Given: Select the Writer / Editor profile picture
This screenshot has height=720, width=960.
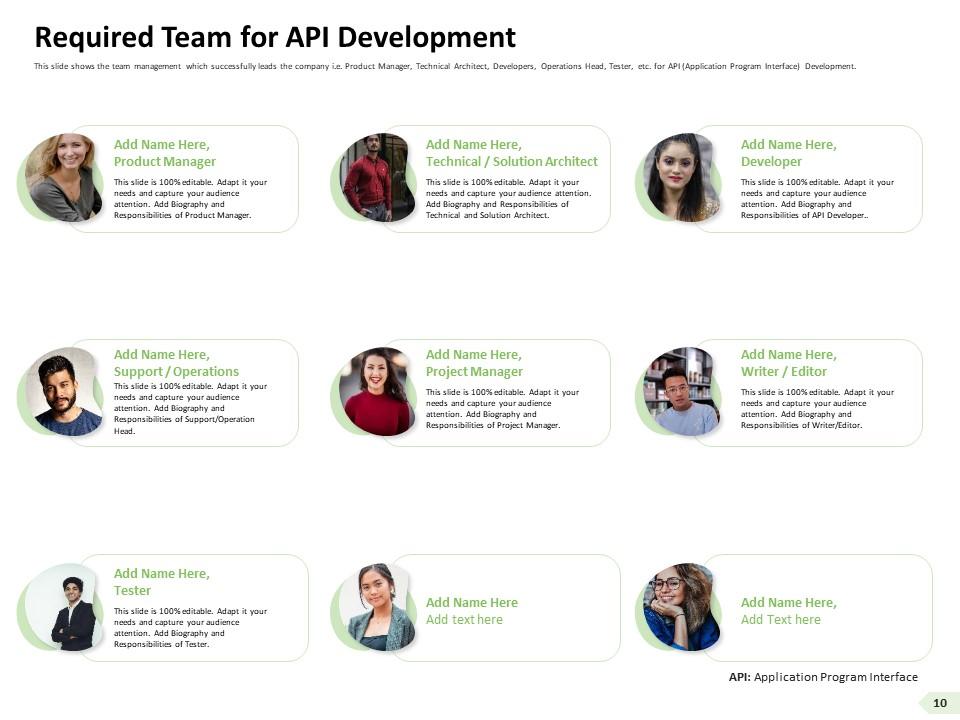Looking at the screenshot, I should pyautogui.click(x=681, y=391).
